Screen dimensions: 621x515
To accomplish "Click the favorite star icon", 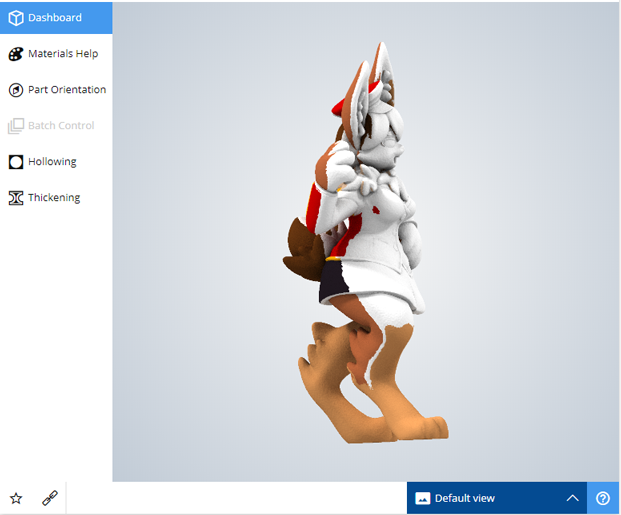I will pos(16,498).
